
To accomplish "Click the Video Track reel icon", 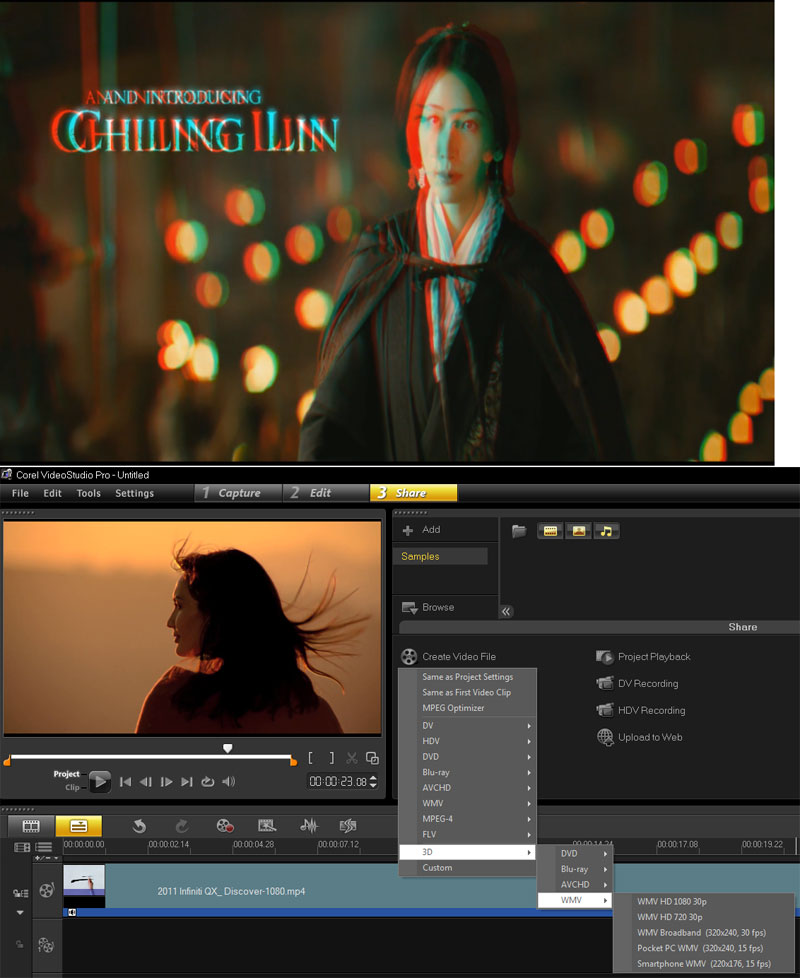I will tap(47, 890).
